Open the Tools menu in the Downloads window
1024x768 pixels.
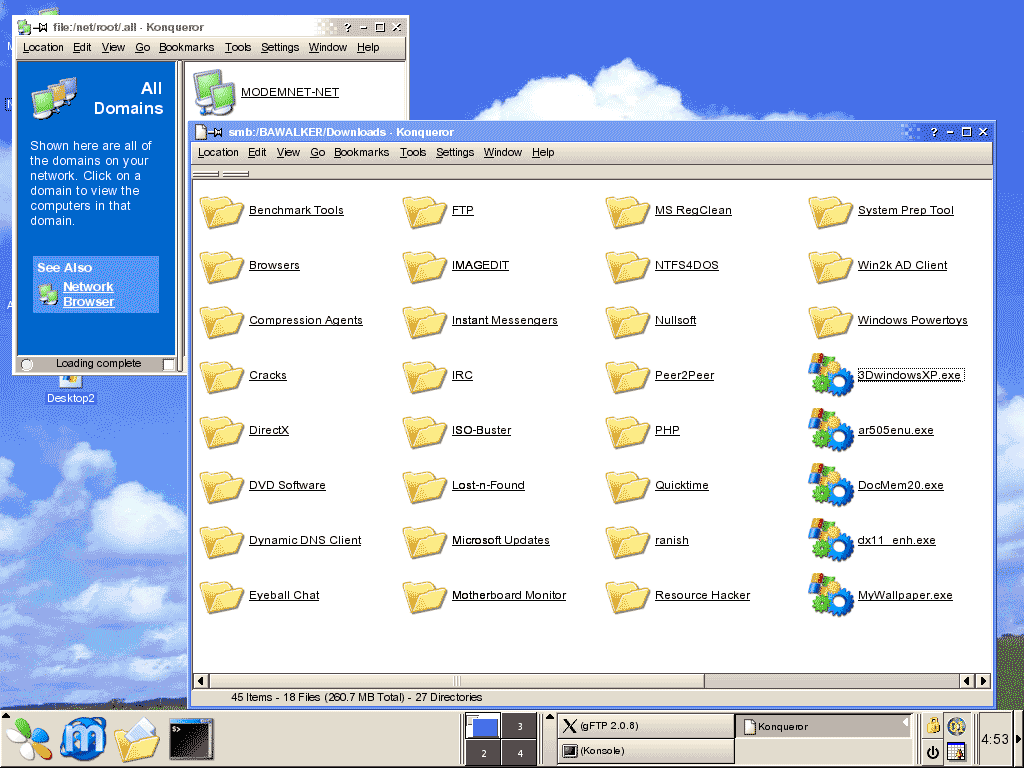click(412, 153)
